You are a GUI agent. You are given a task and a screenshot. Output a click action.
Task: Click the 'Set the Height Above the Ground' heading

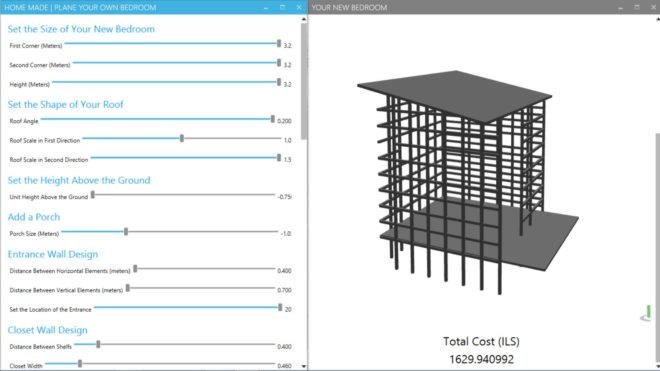79,180
